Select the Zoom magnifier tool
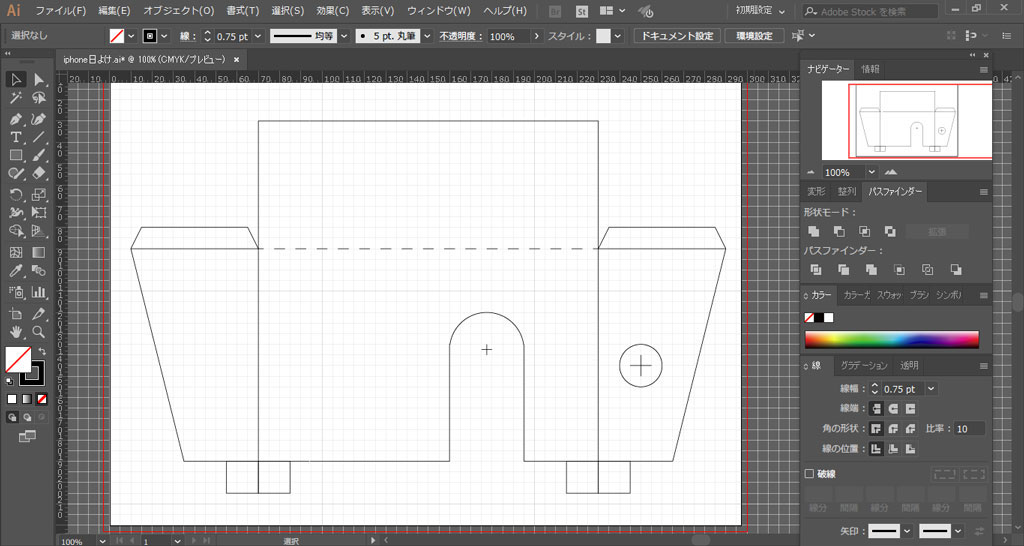 [x=39, y=331]
